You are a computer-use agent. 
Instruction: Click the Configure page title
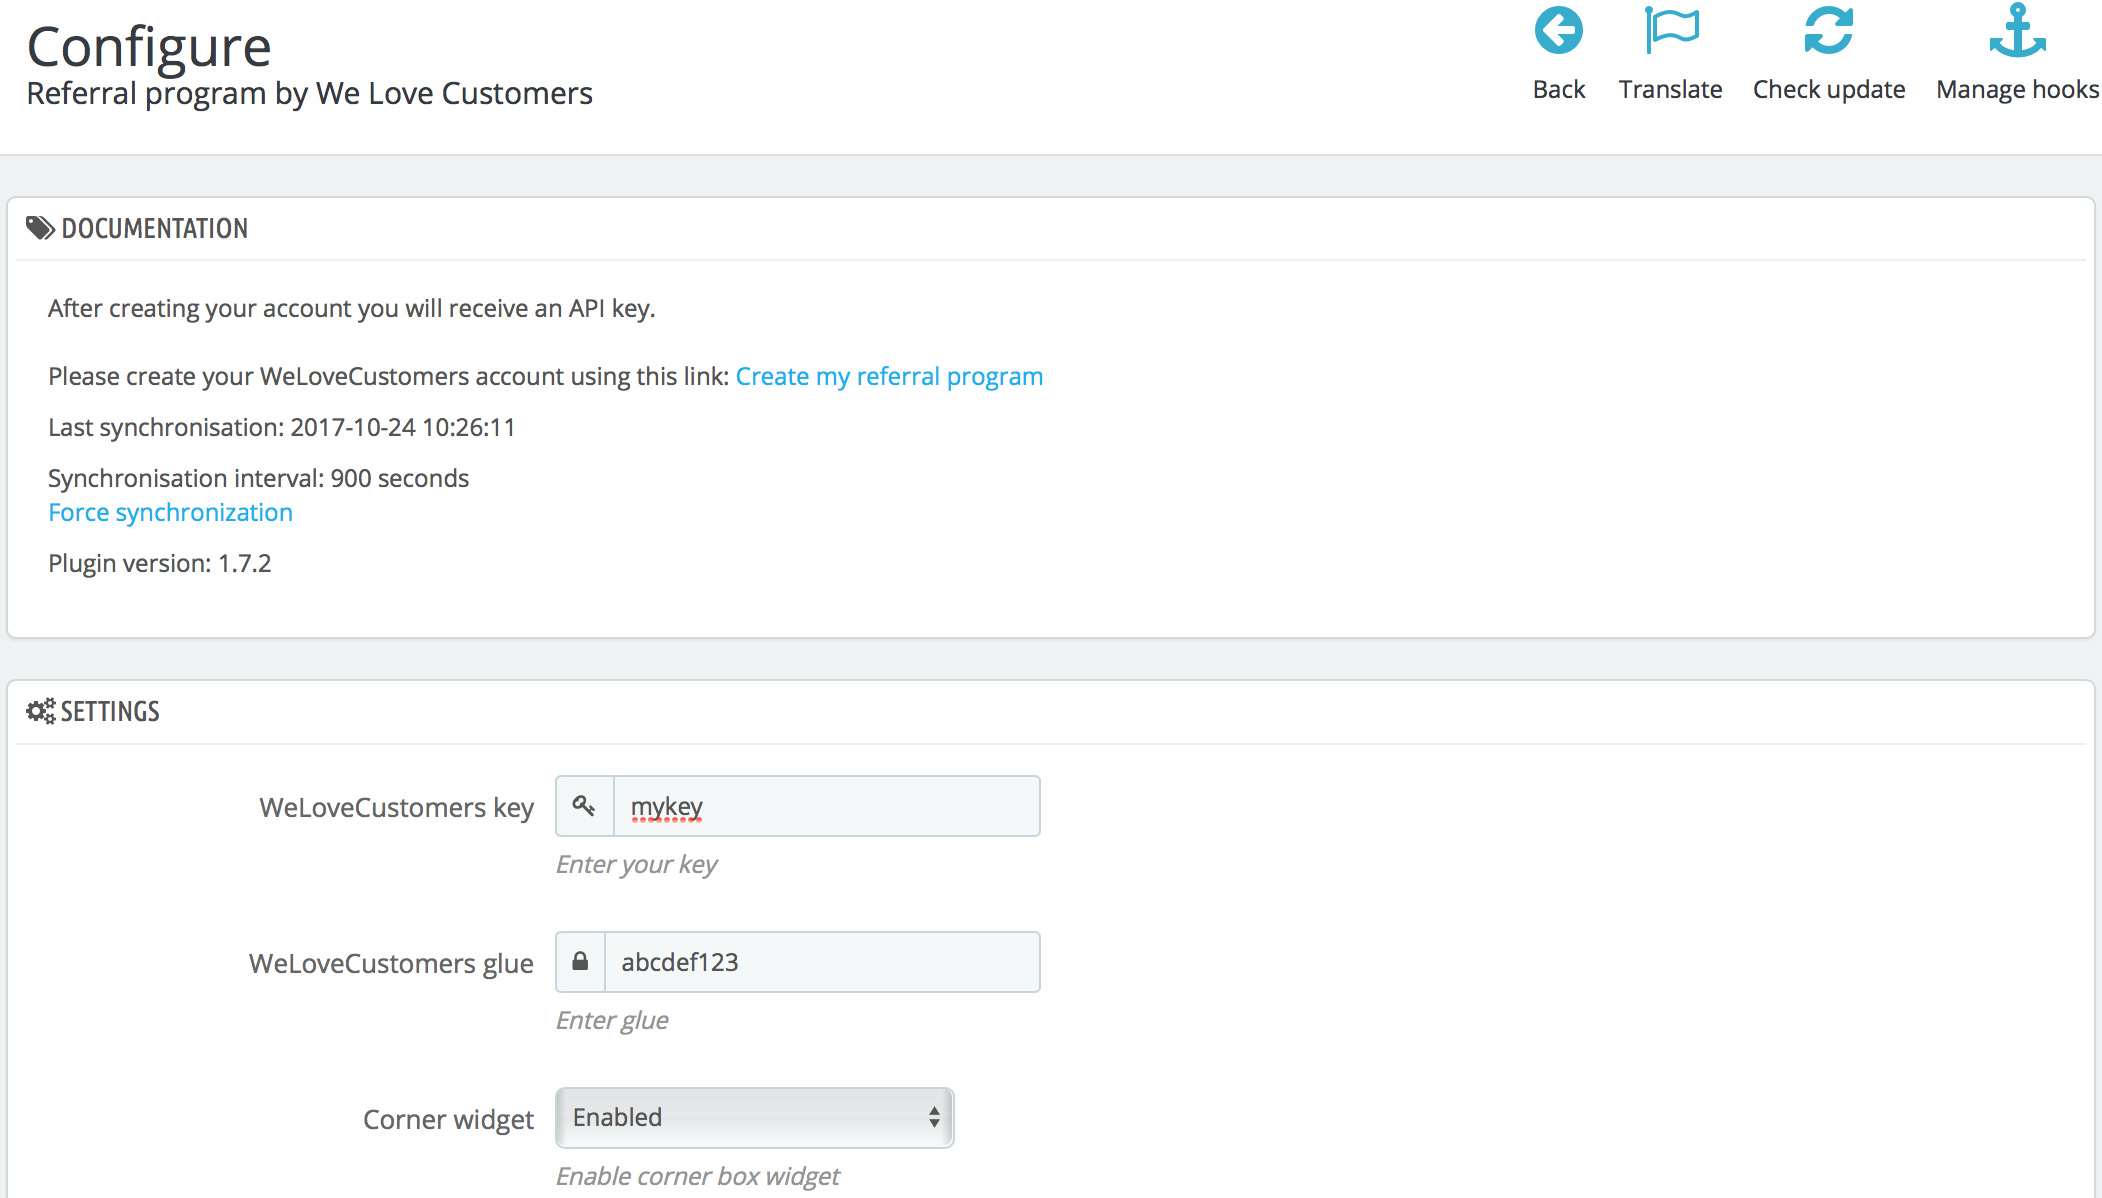coord(149,47)
